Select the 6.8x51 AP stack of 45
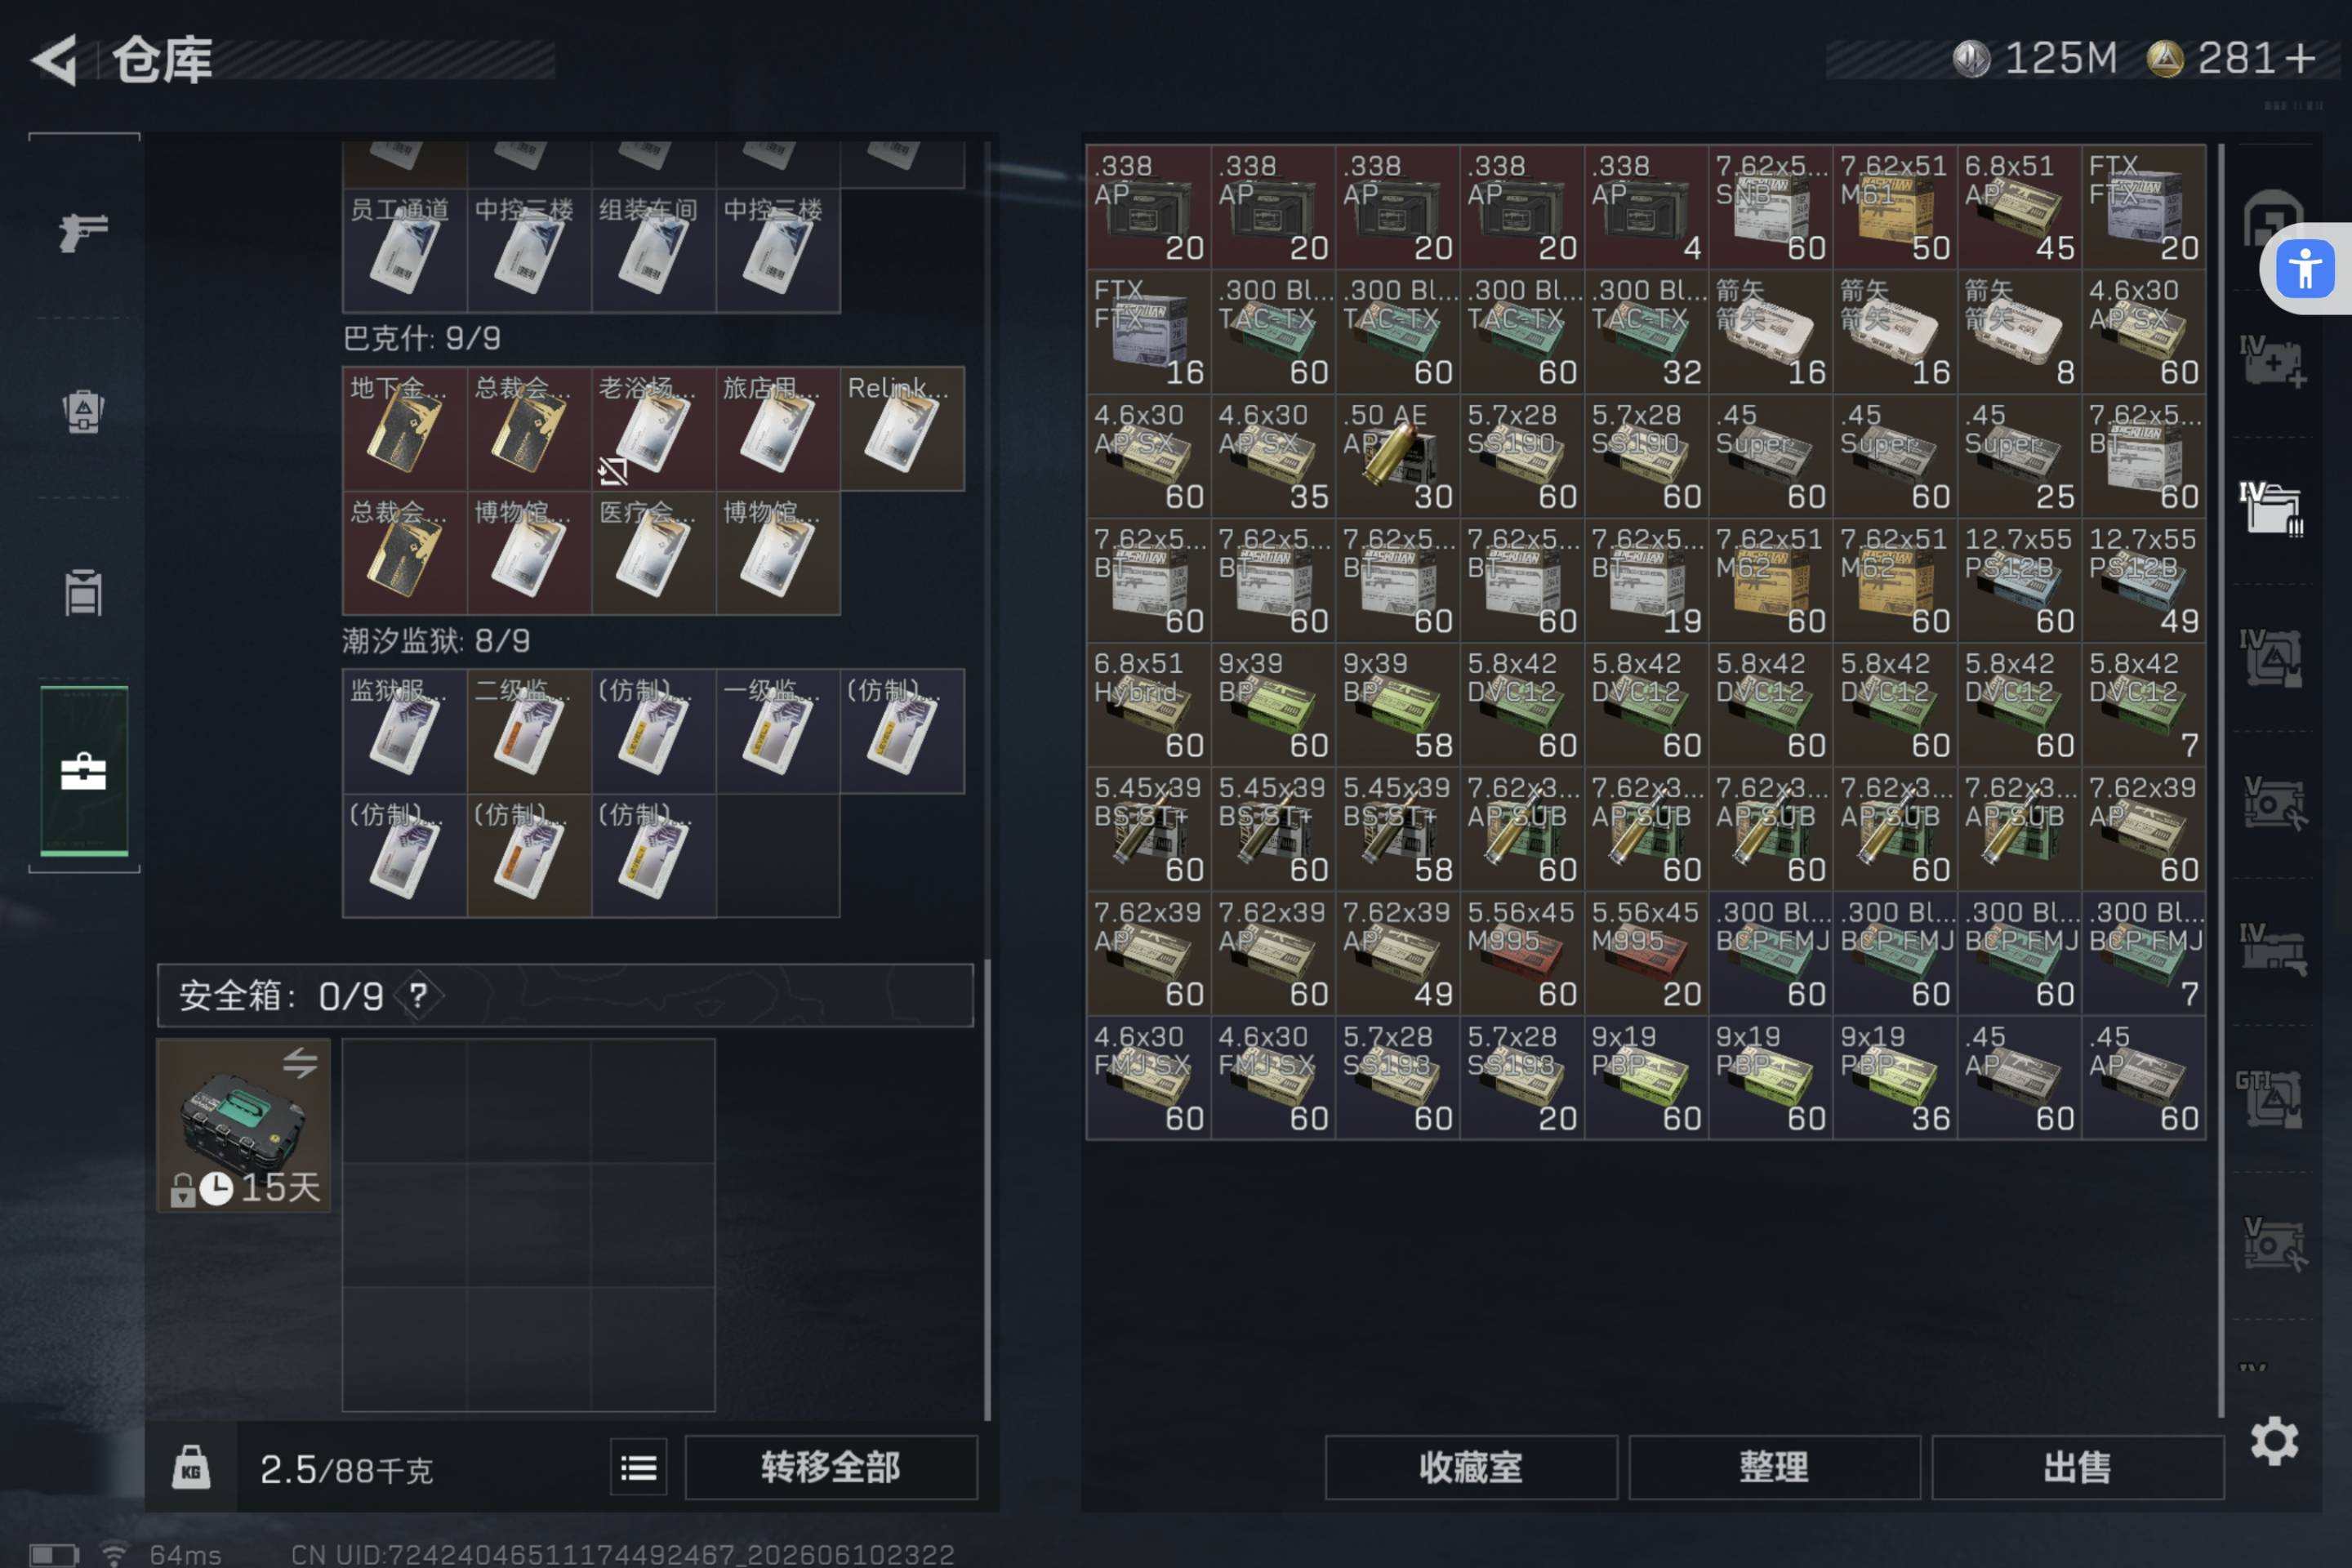2352x1568 pixels. click(2020, 207)
